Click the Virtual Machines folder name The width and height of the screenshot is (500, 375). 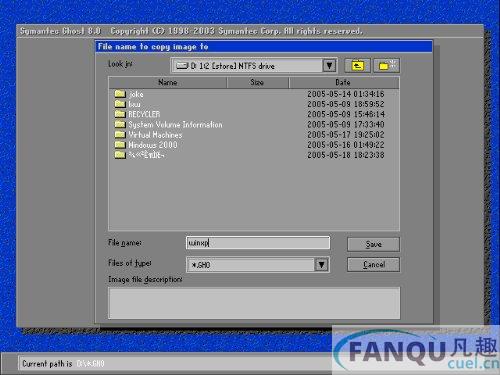coord(155,135)
